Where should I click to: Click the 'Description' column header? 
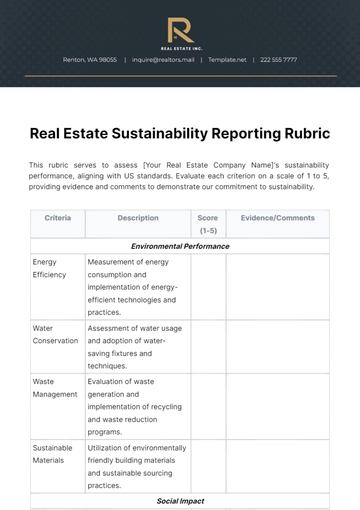[x=138, y=224]
